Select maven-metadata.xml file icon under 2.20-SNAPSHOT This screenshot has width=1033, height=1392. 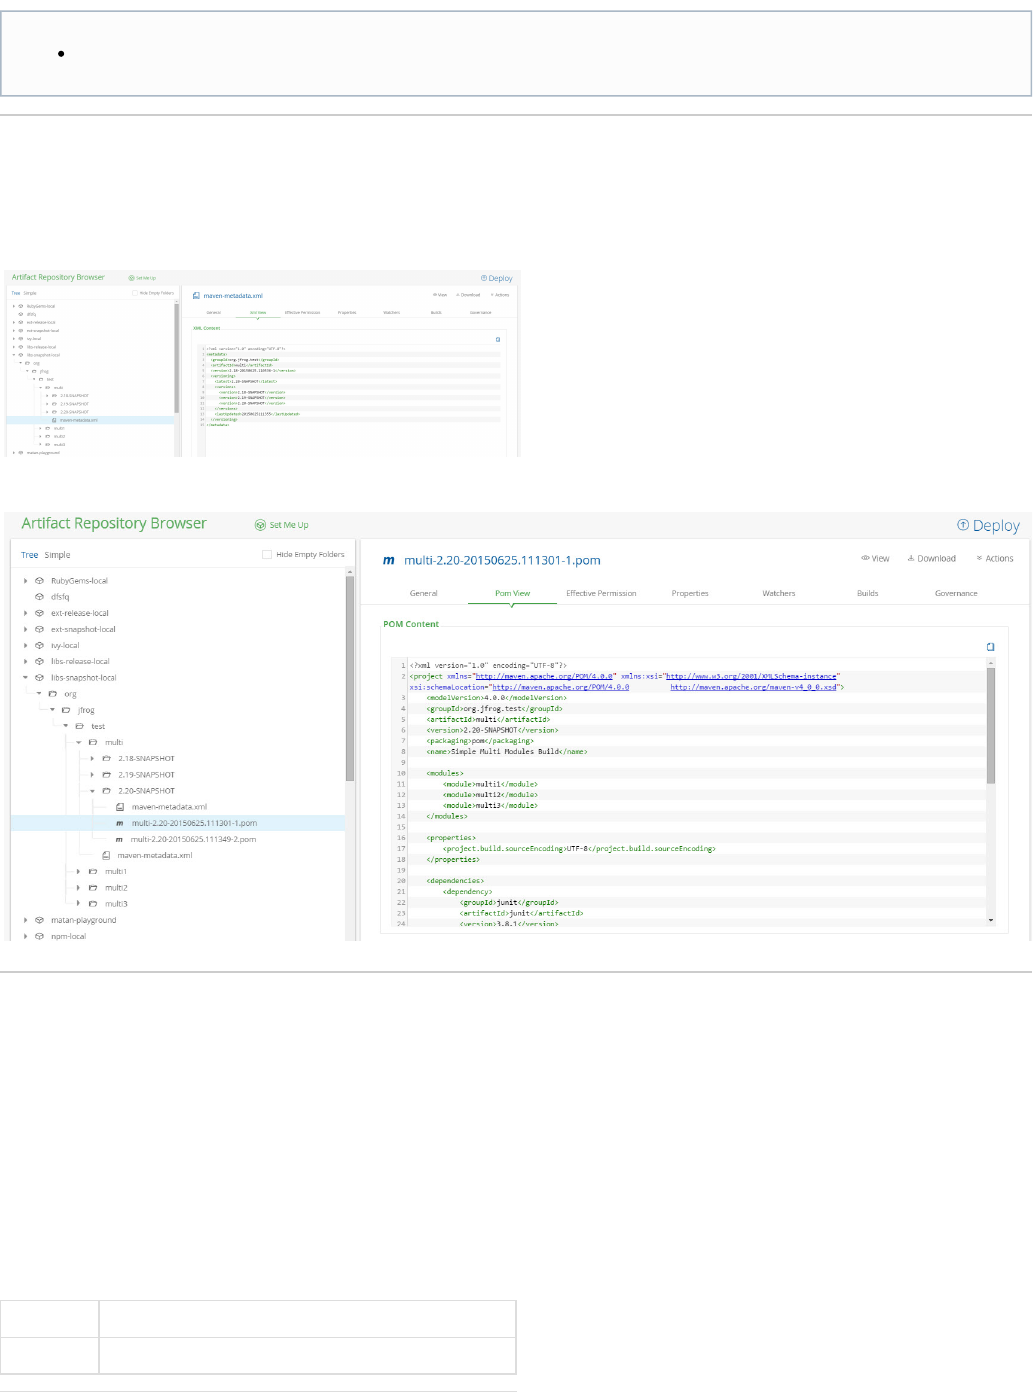click(x=120, y=807)
